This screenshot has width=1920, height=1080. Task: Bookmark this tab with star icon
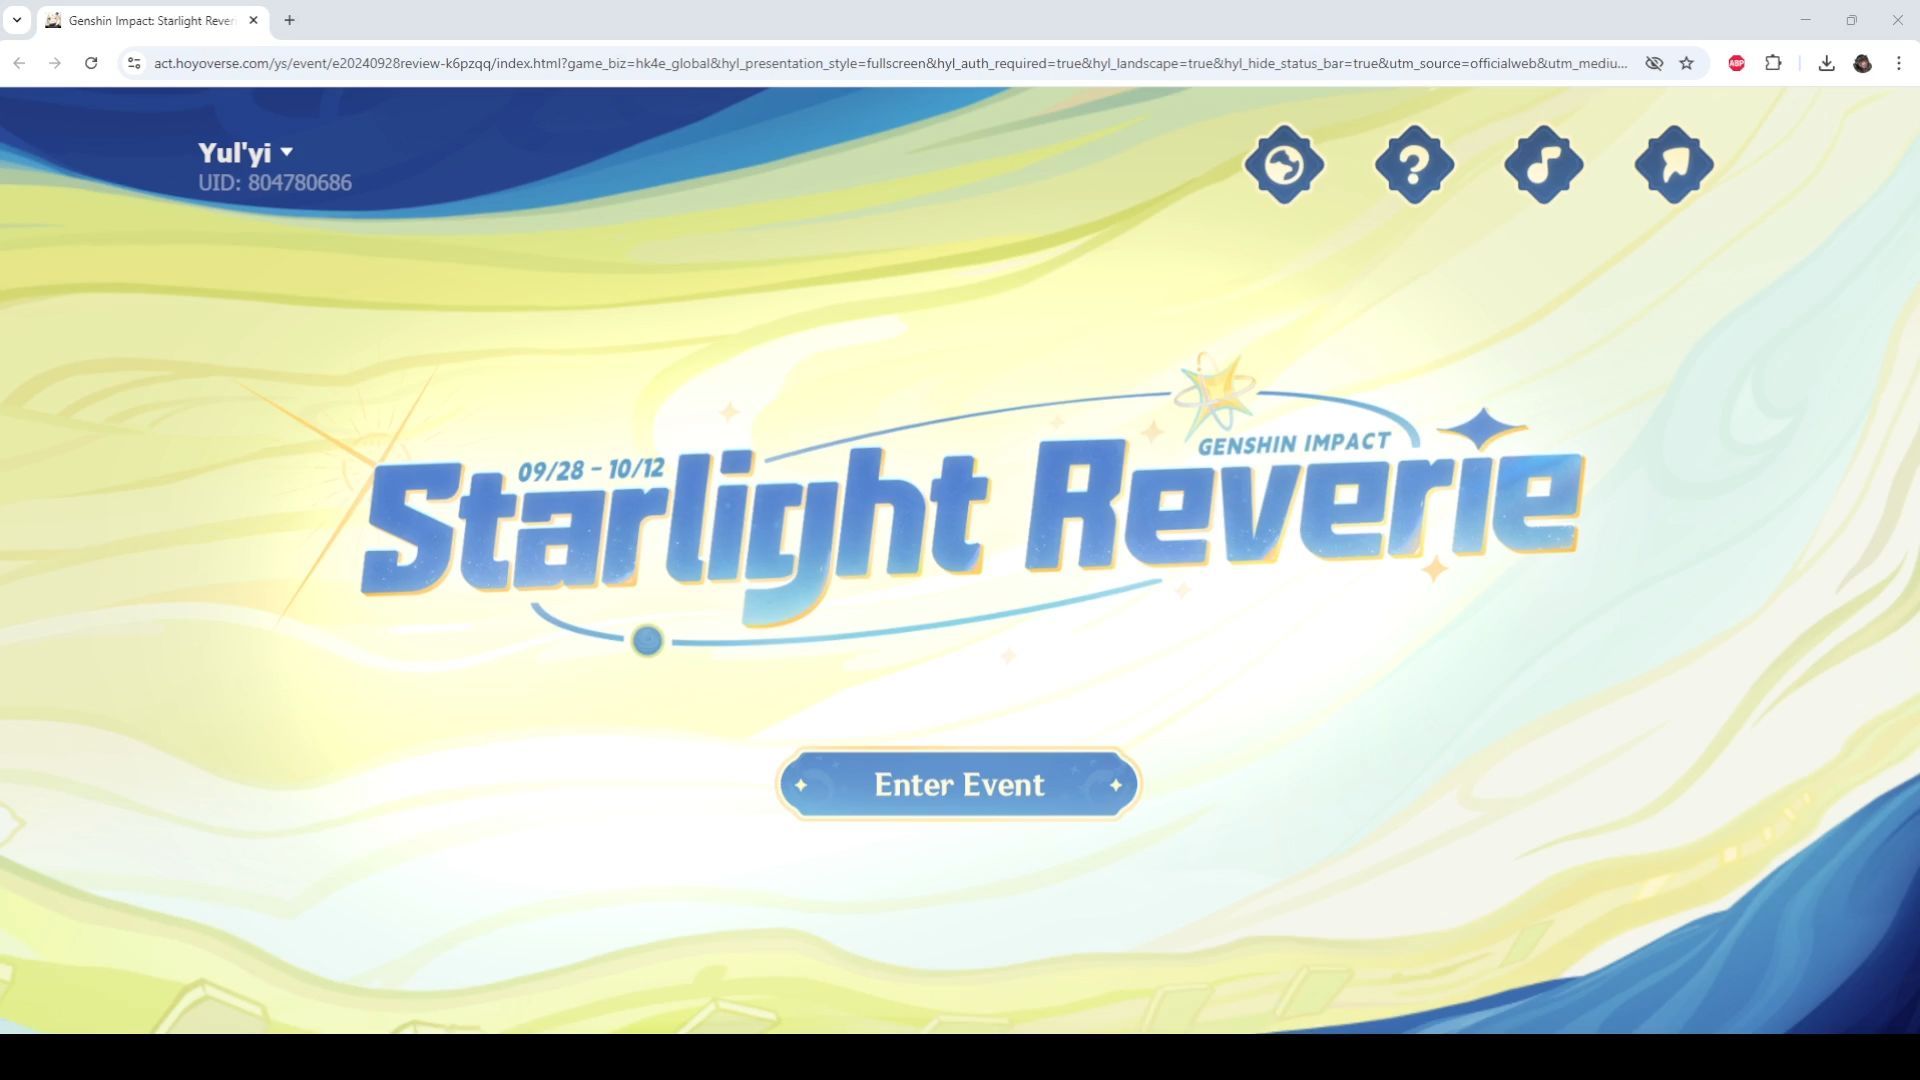click(x=1687, y=63)
